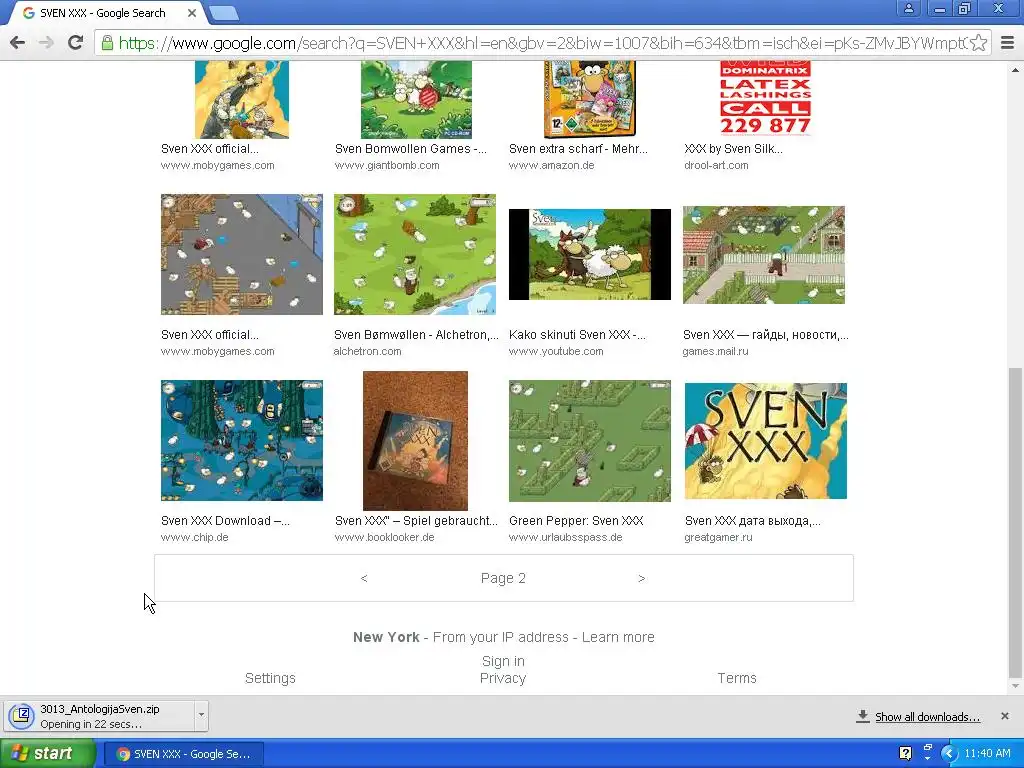The height and width of the screenshot is (768, 1024).
Task: Open the Privacy footer link
Action: (x=503, y=679)
